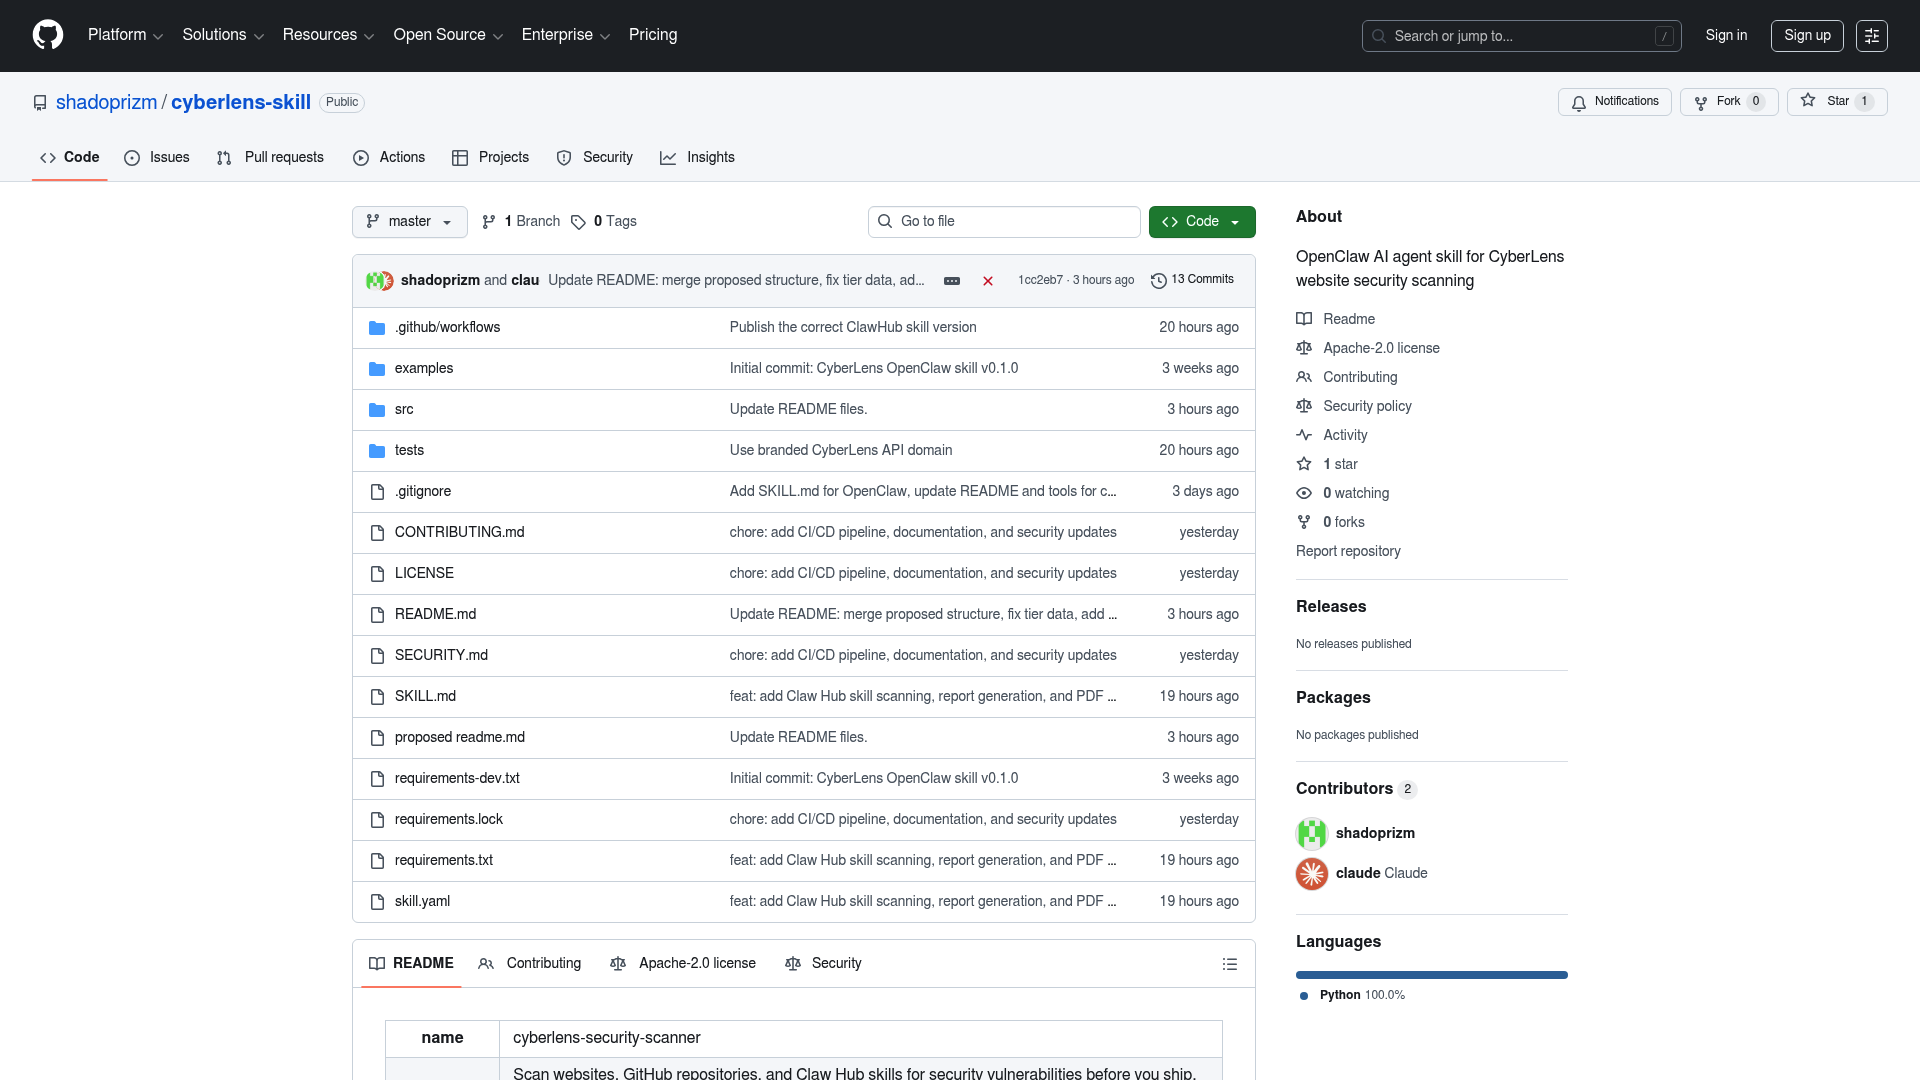View the 0 watching list
1920x1080 pixels.
1355,493
